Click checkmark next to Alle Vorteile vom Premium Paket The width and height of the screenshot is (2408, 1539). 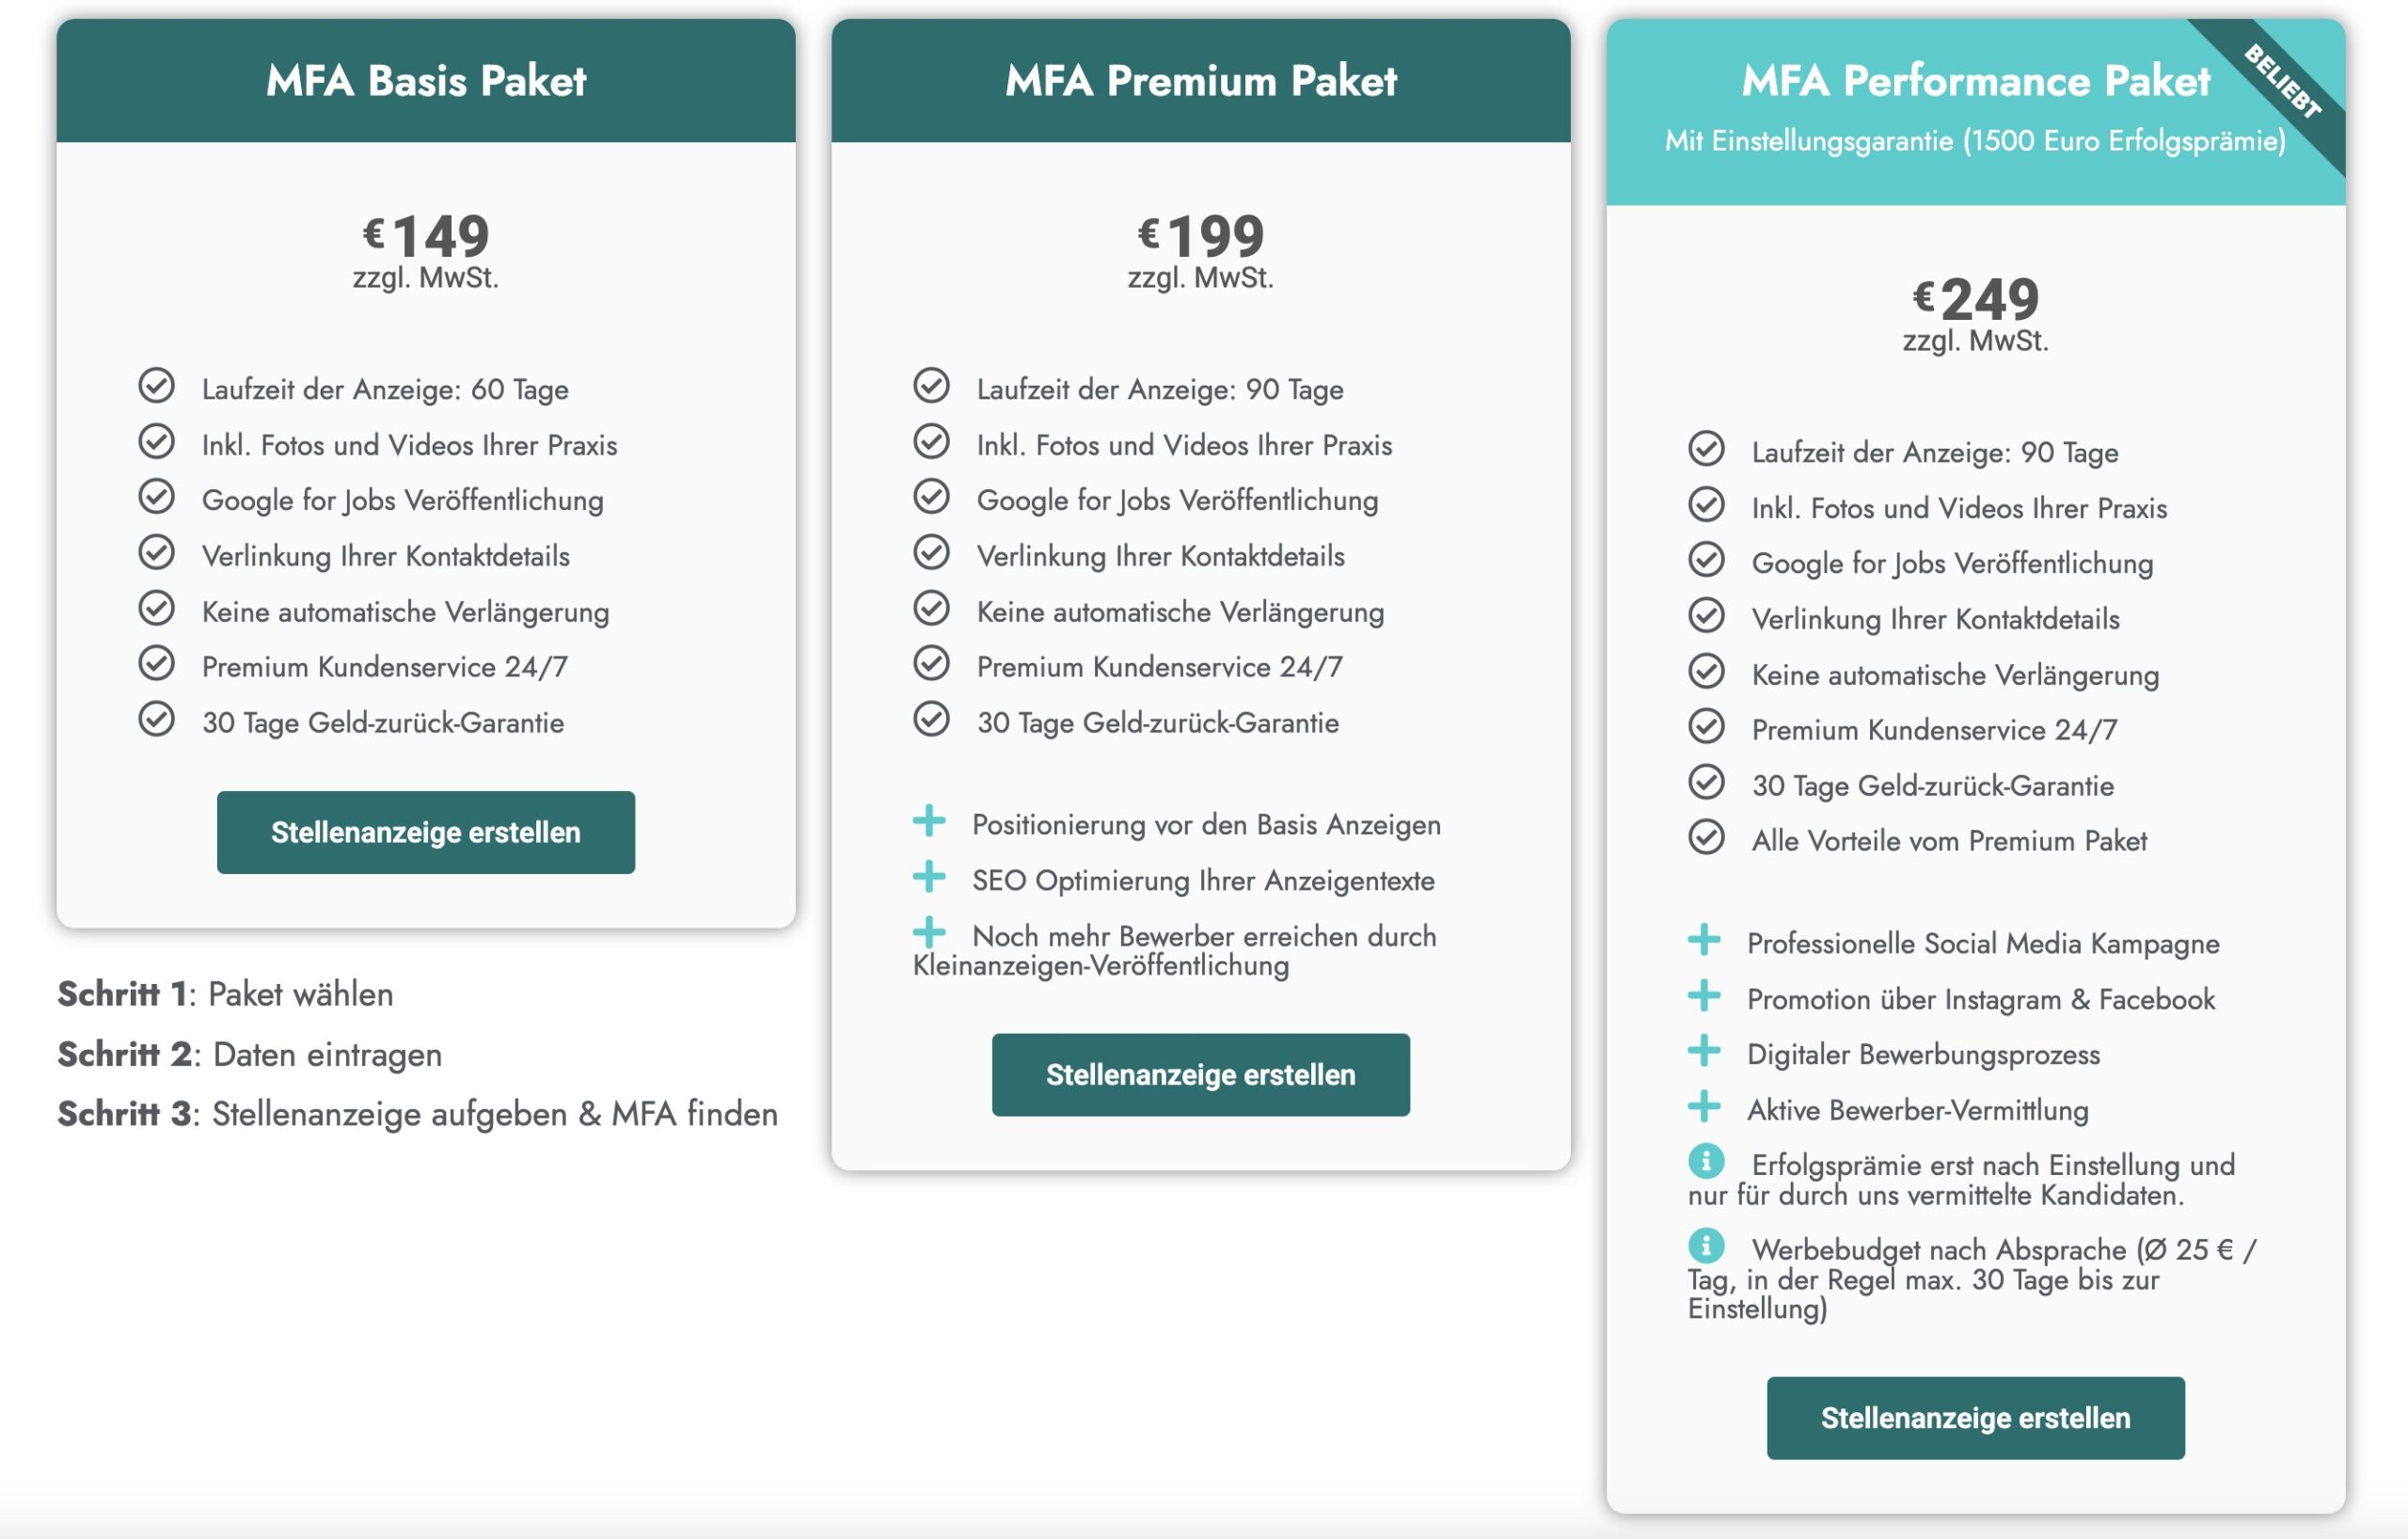click(x=1706, y=837)
